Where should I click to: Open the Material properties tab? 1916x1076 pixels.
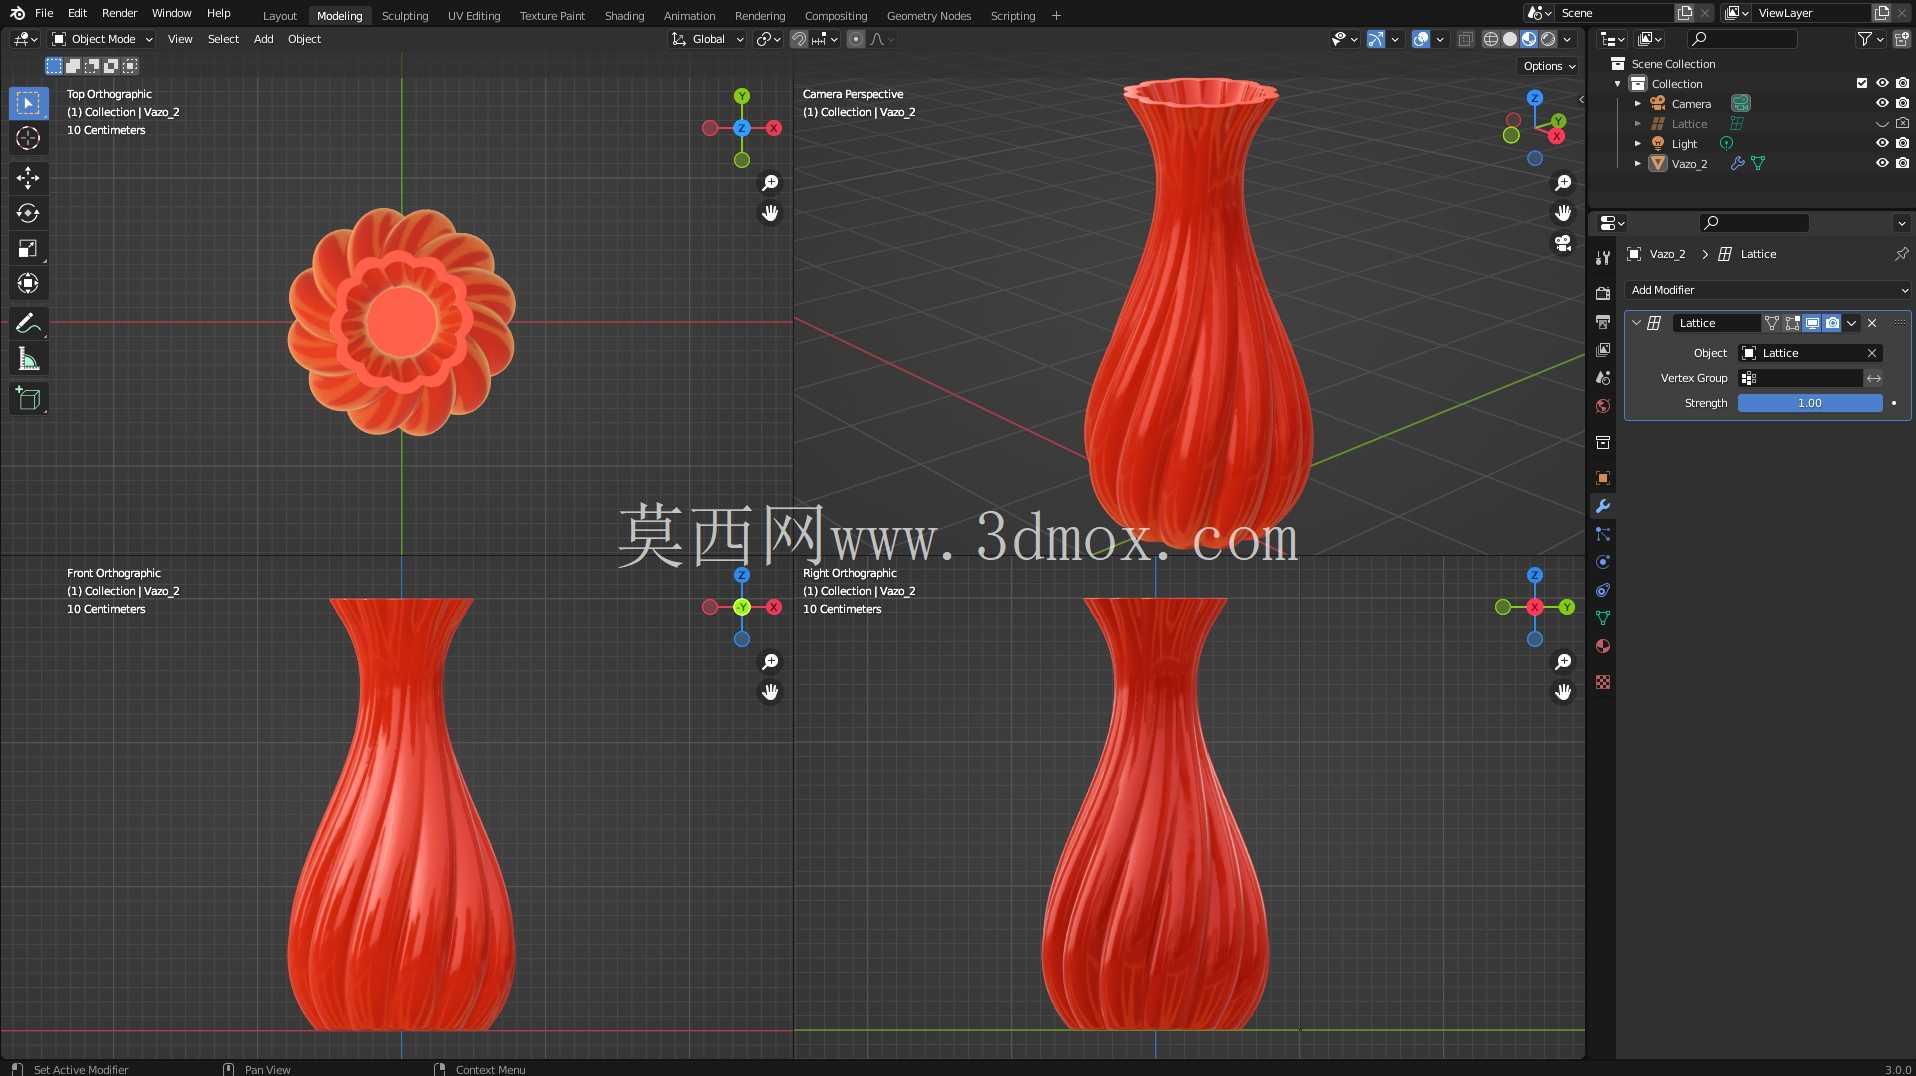(x=1603, y=646)
